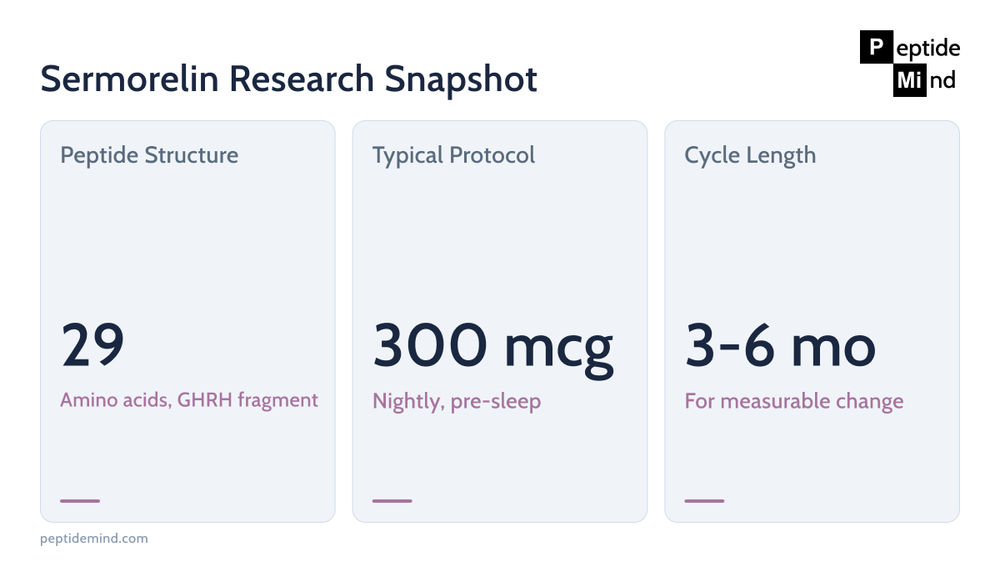Select the large 29 figure
The image size is (1000, 563).
[92, 345]
